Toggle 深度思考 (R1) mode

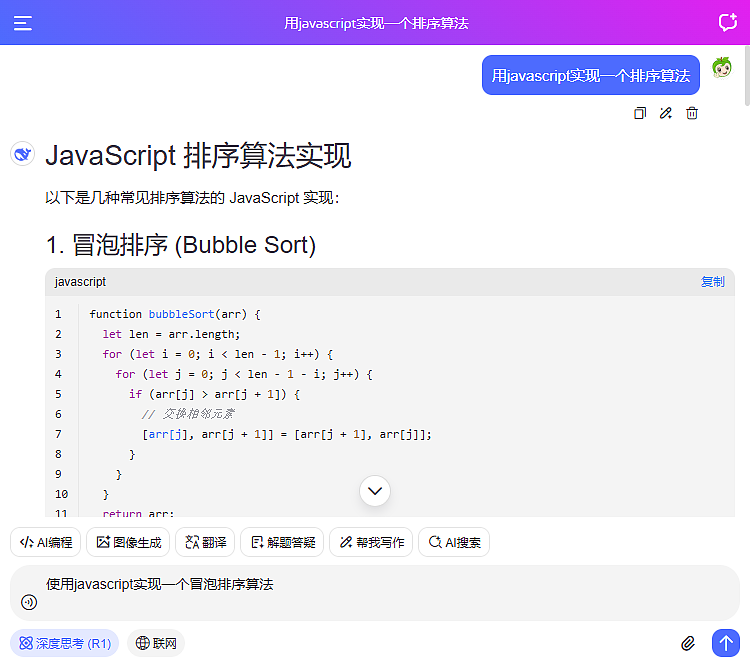(x=64, y=643)
